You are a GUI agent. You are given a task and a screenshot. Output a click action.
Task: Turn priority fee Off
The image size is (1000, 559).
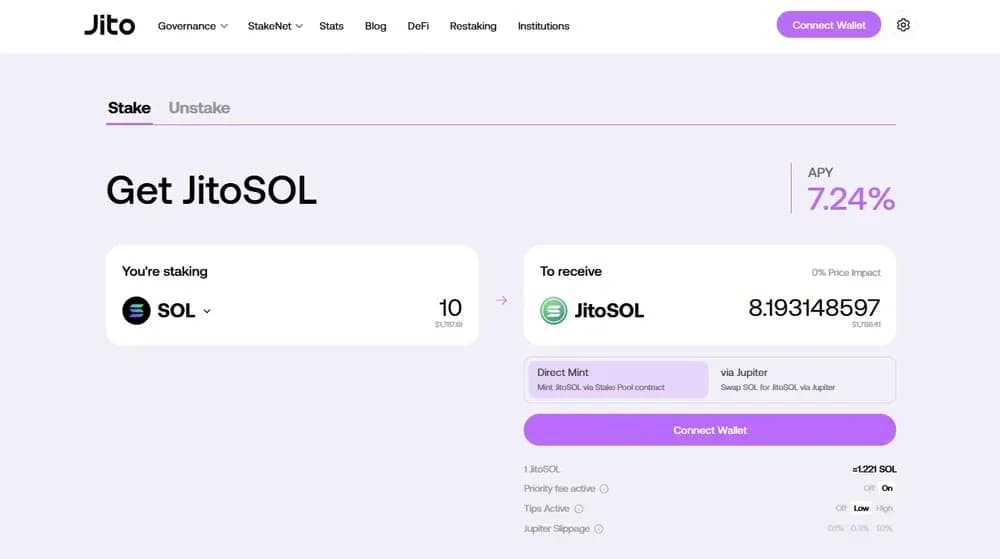(x=868, y=489)
